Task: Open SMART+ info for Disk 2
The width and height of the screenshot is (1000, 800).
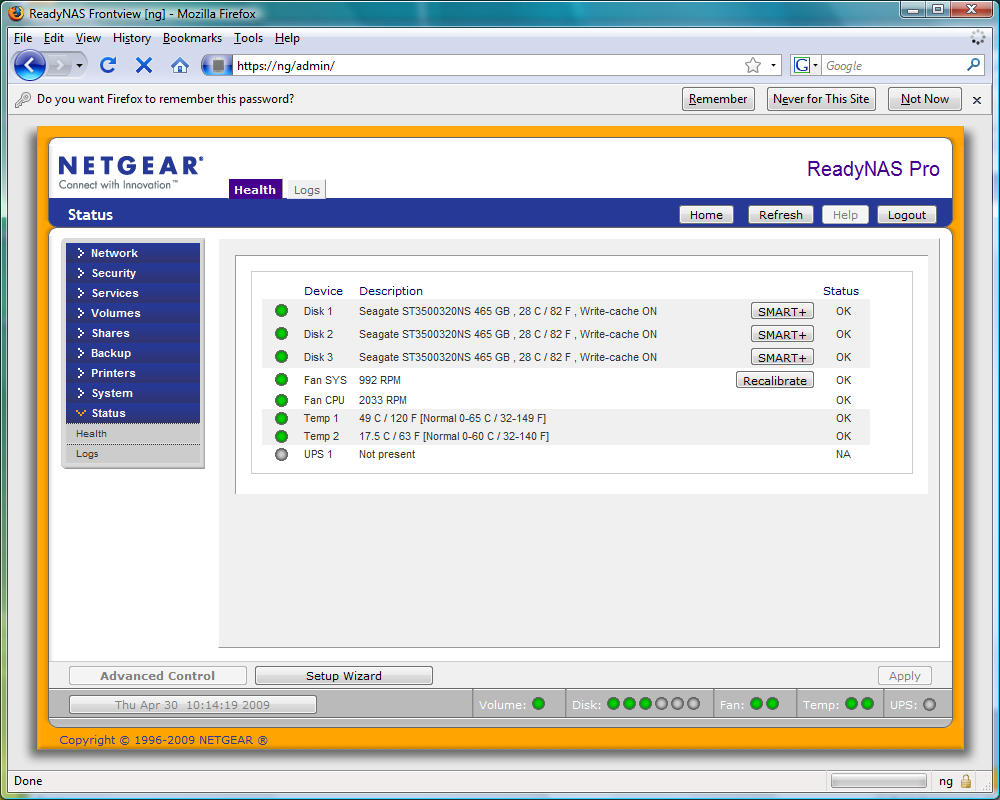Action: [x=782, y=334]
